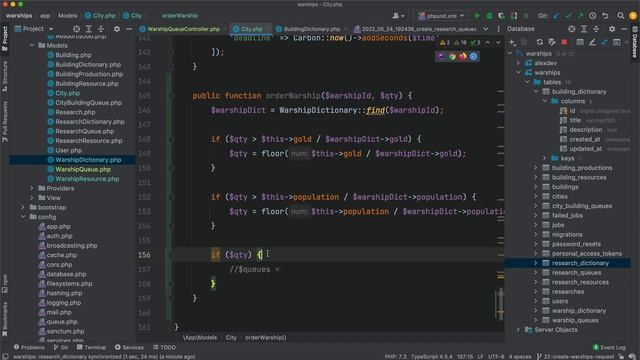Open preview in Safari browser icon

[x=473, y=57]
